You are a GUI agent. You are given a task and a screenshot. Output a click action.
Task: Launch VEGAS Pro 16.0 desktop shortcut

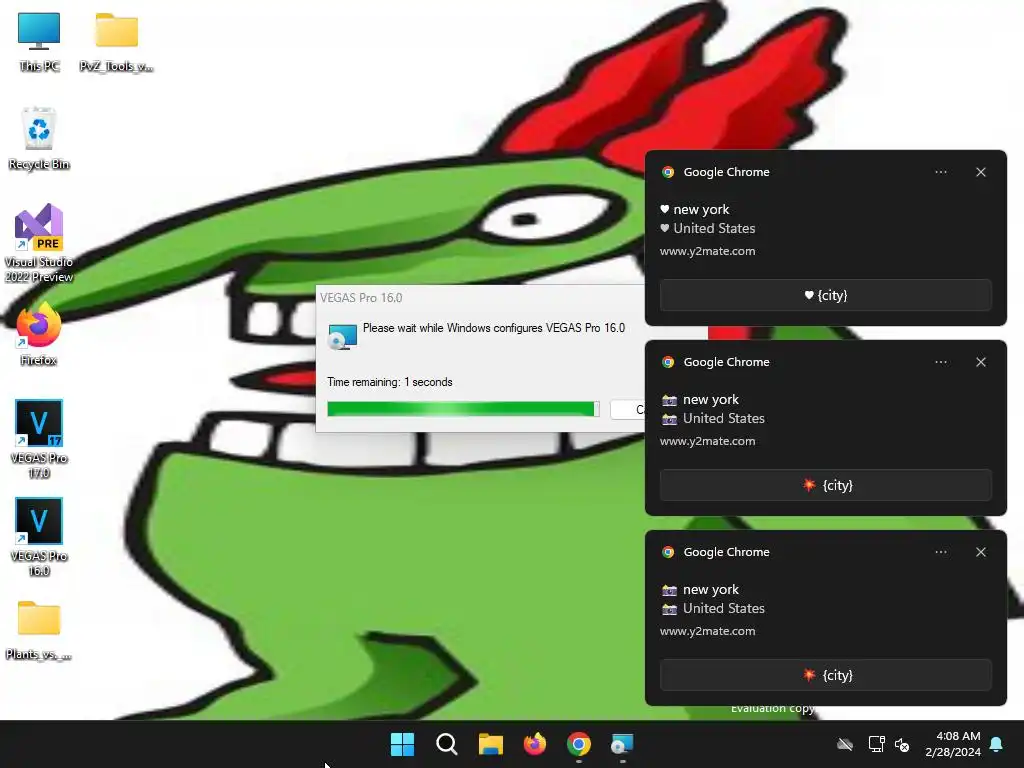39,537
